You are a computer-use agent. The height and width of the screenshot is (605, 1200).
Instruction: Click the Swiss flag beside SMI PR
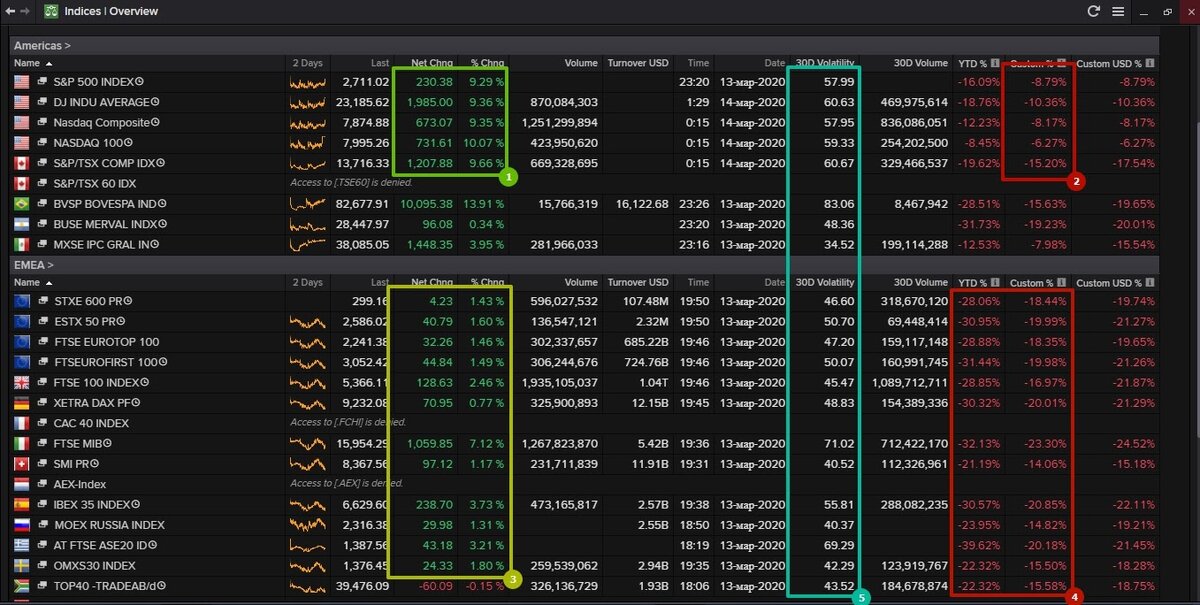click(x=21, y=464)
